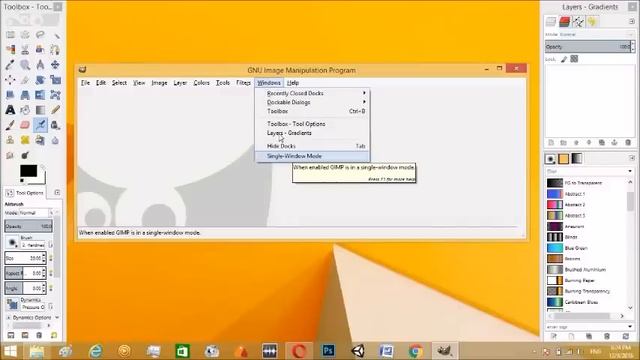Open the File menu
Image resolution: width=640 pixels, height=360 pixels.
pyautogui.click(x=85, y=83)
